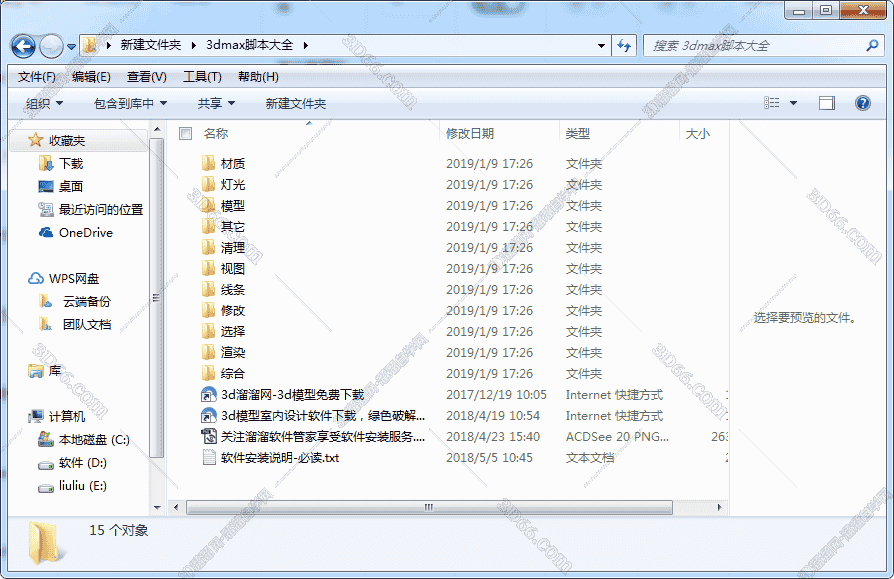
Task: Open the 文件(F) menu
Action: [x=37, y=77]
